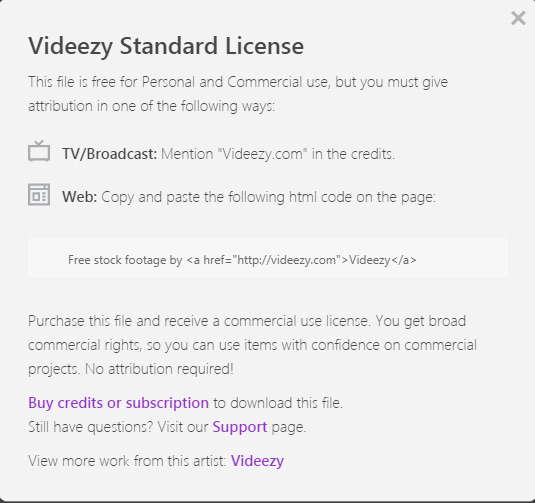535x503 pixels.
Task: Open the Buy credits or subscription link
Action: coord(118,403)
